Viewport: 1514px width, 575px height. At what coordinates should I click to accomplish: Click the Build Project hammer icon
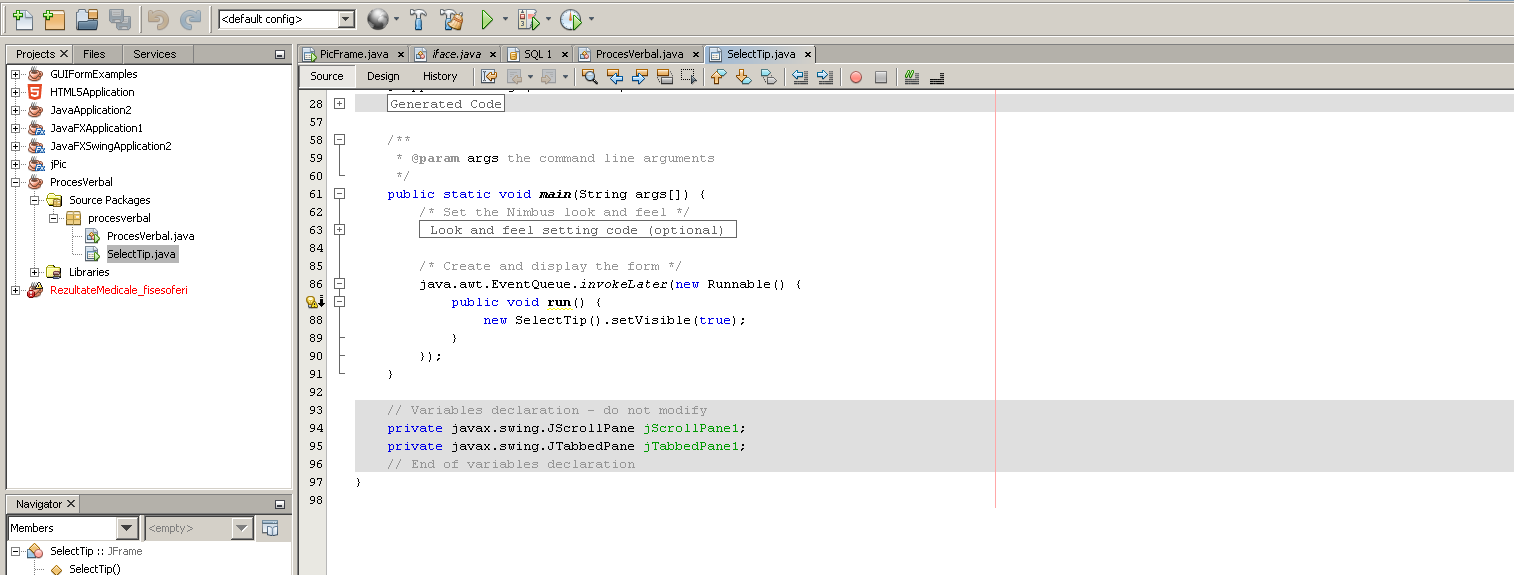pos(419,18)
